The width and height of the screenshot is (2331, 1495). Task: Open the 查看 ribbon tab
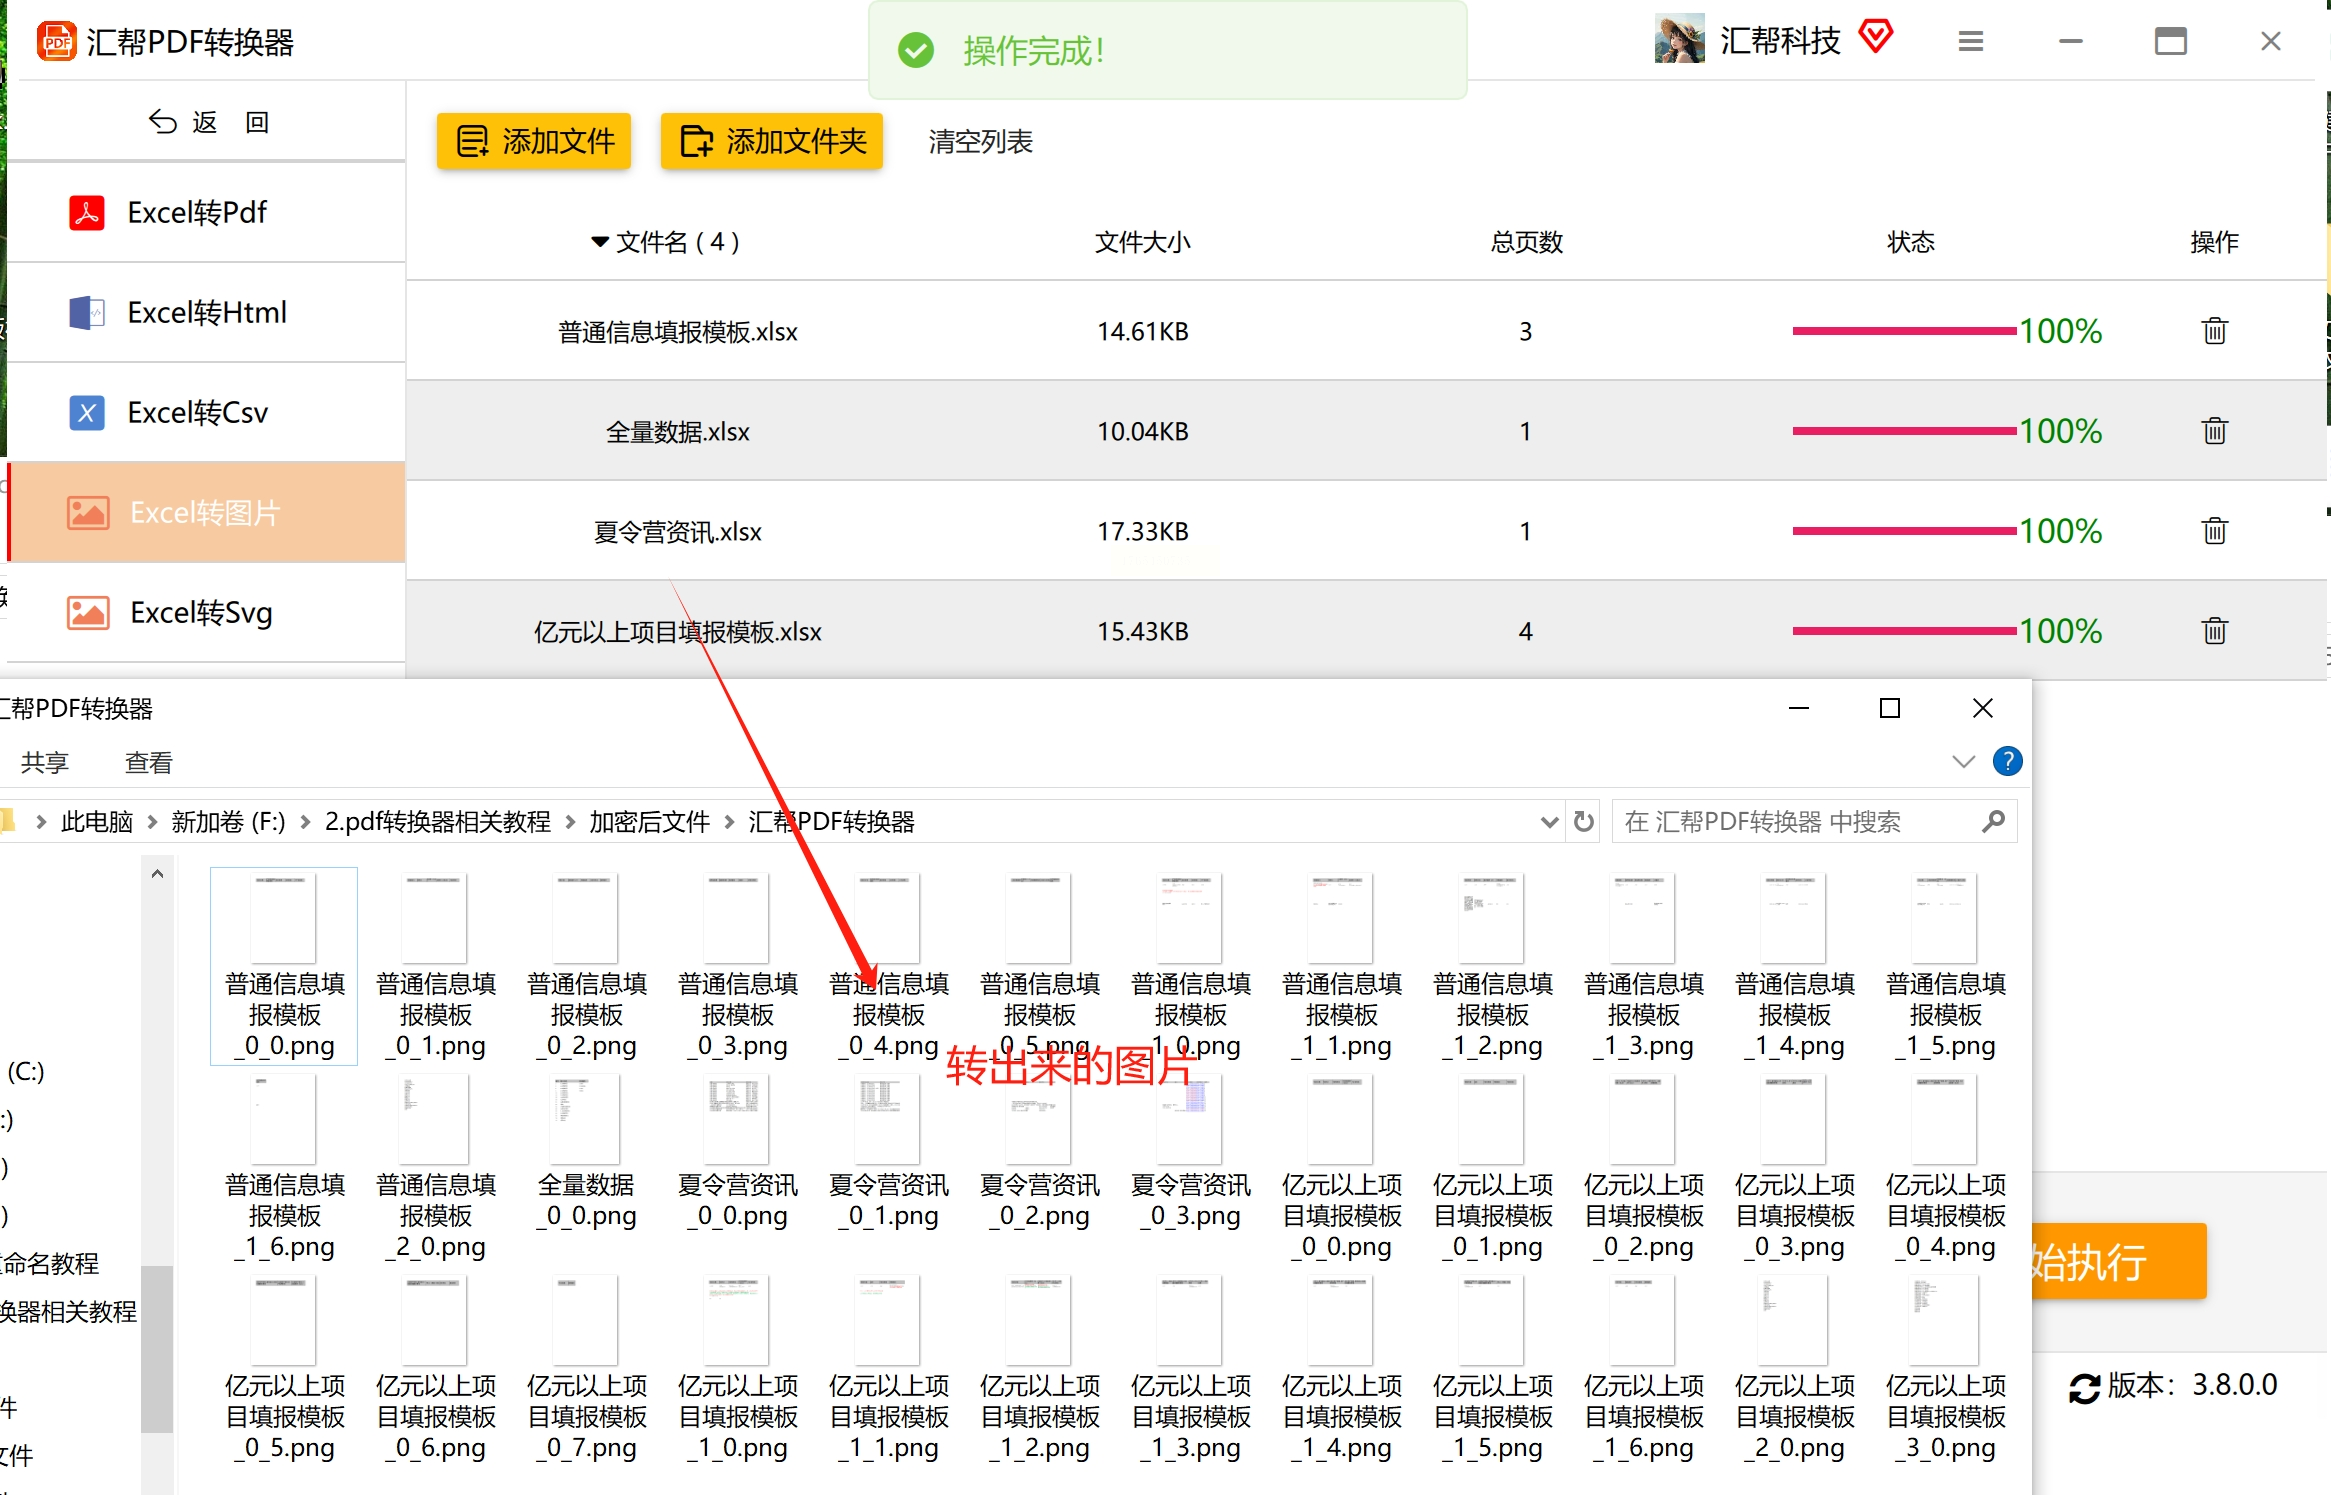(148, 763)
